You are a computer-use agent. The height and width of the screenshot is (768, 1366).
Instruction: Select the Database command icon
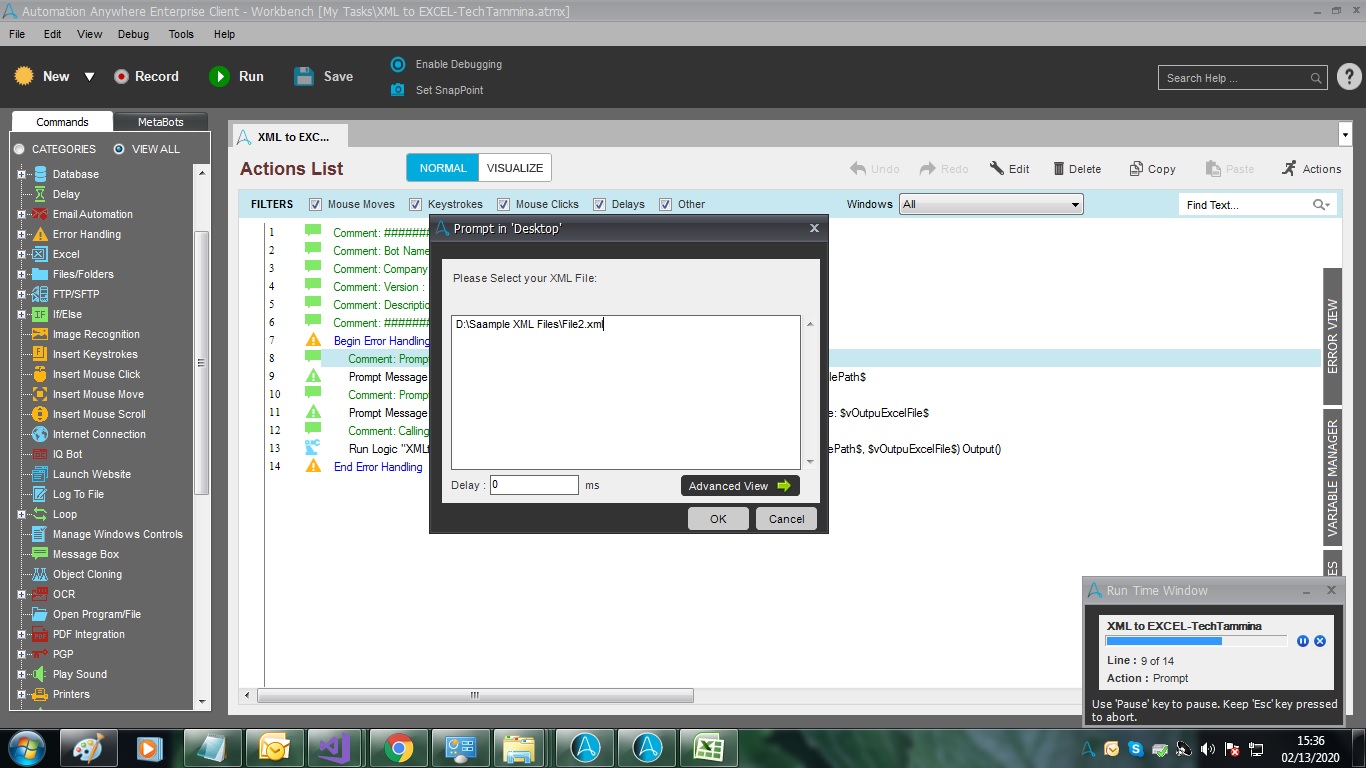coord(40,174)
